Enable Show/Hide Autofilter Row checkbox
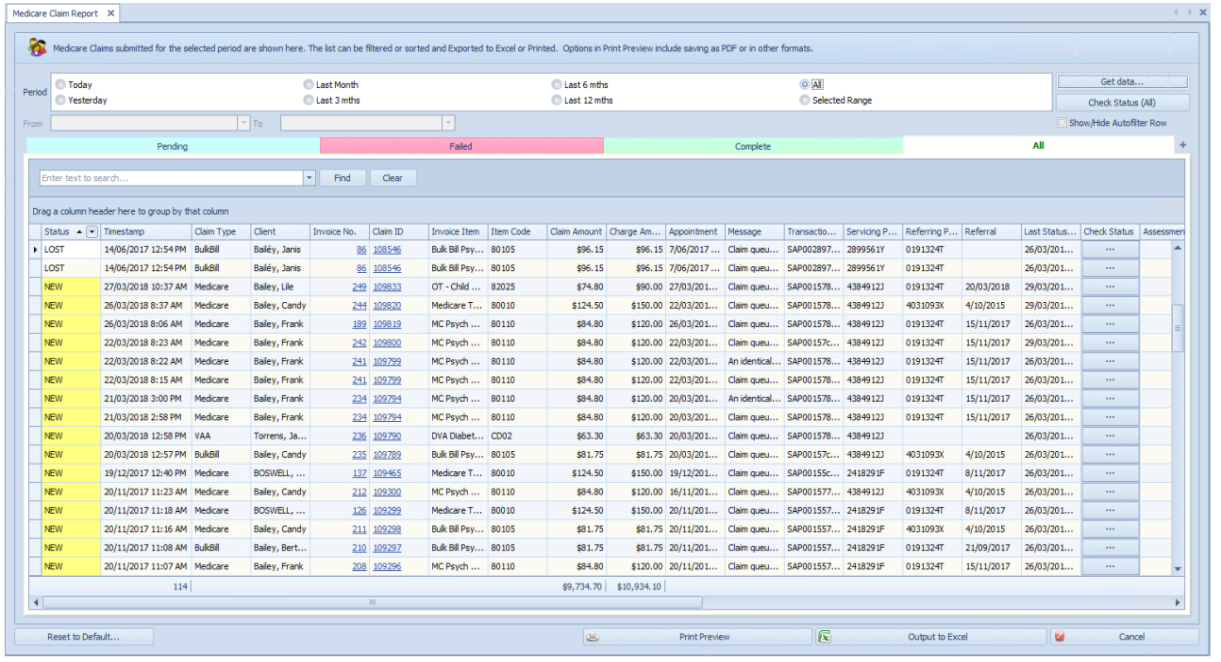This screenshot has width=1221, height=662. click(x=1062, y=123)
